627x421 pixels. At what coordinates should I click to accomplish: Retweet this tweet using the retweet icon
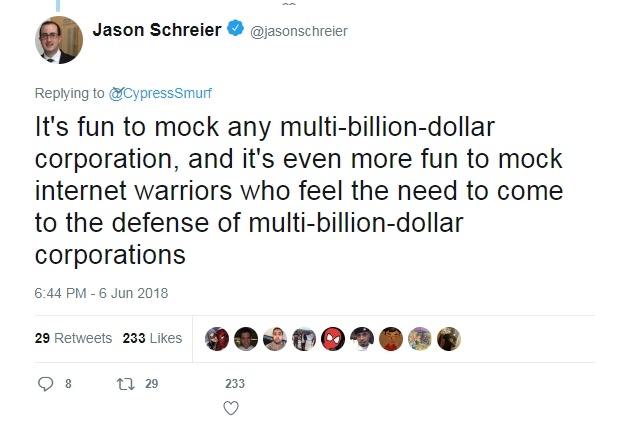(x=124, y=384)
